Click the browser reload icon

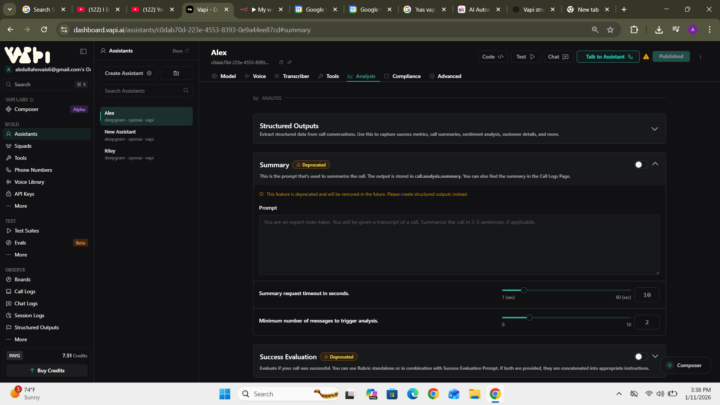(44, 30)
